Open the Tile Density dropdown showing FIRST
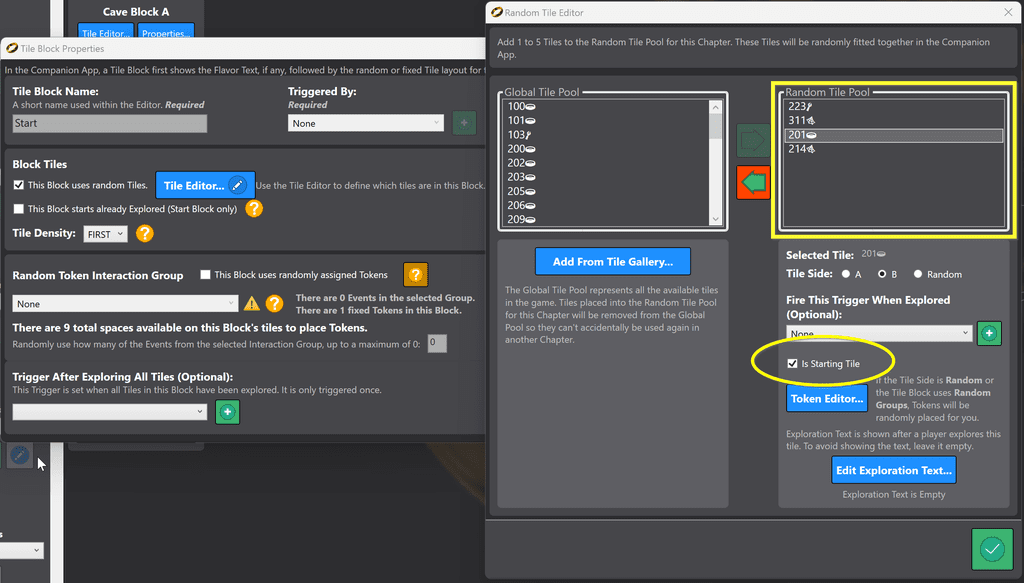 105,234
